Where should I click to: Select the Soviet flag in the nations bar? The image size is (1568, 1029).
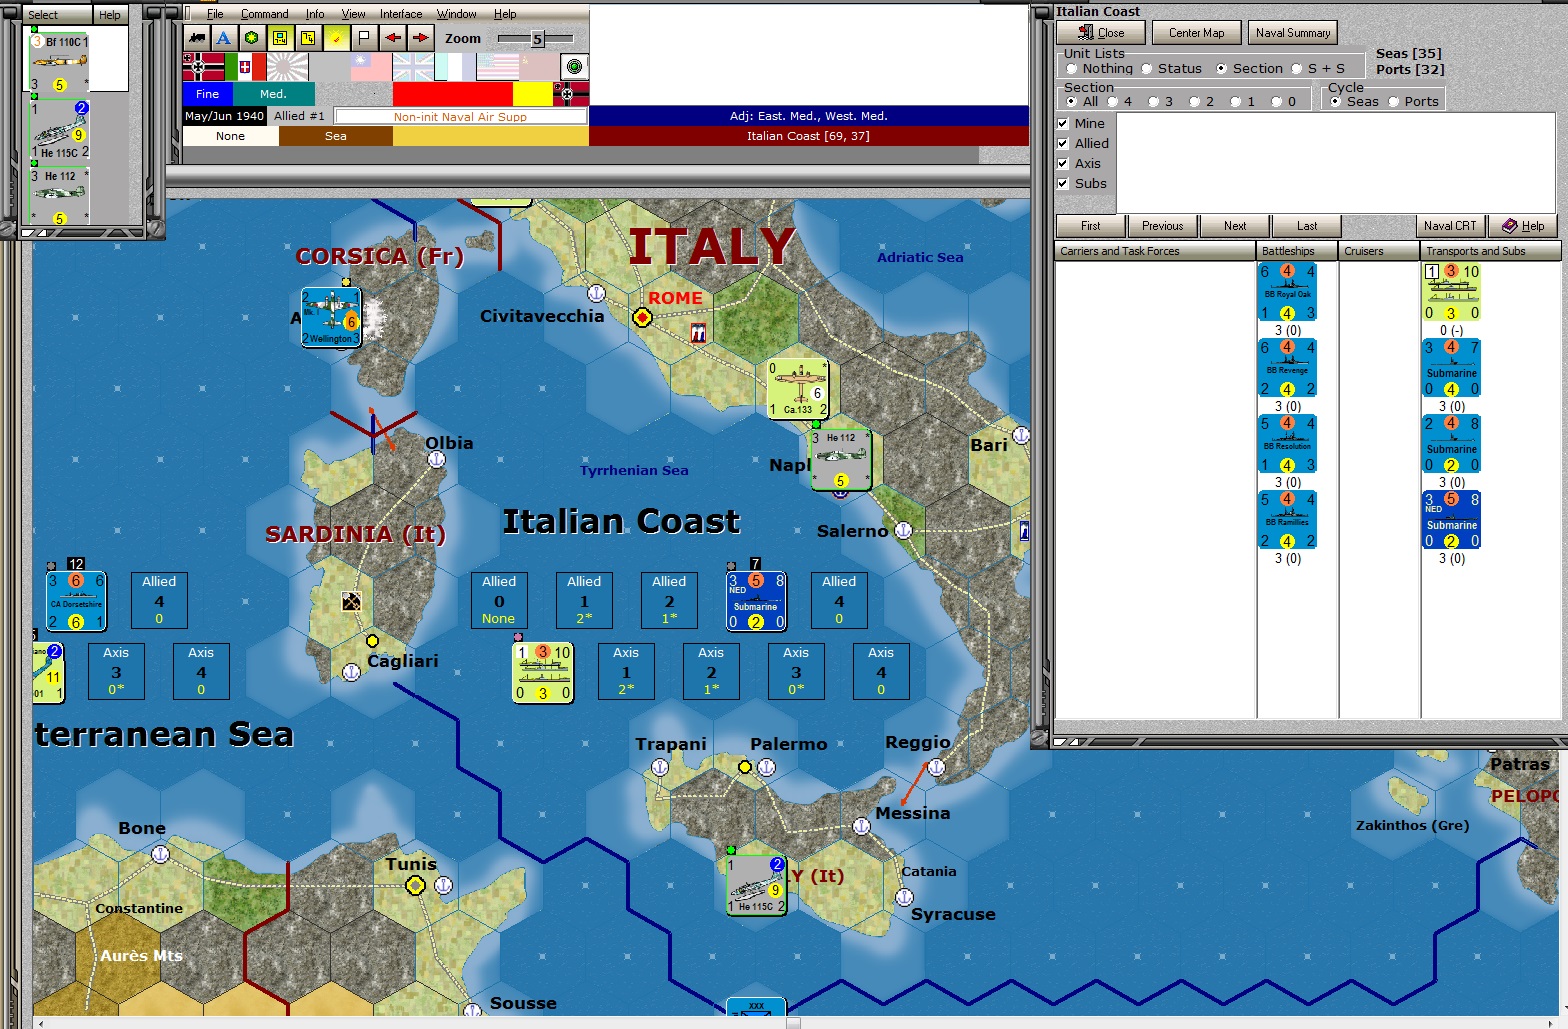pyautogui.click(x=539, y=67)
